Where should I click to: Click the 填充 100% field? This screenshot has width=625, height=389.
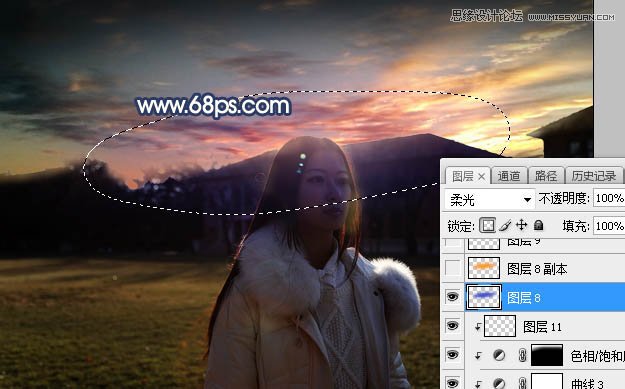(609, 226)
